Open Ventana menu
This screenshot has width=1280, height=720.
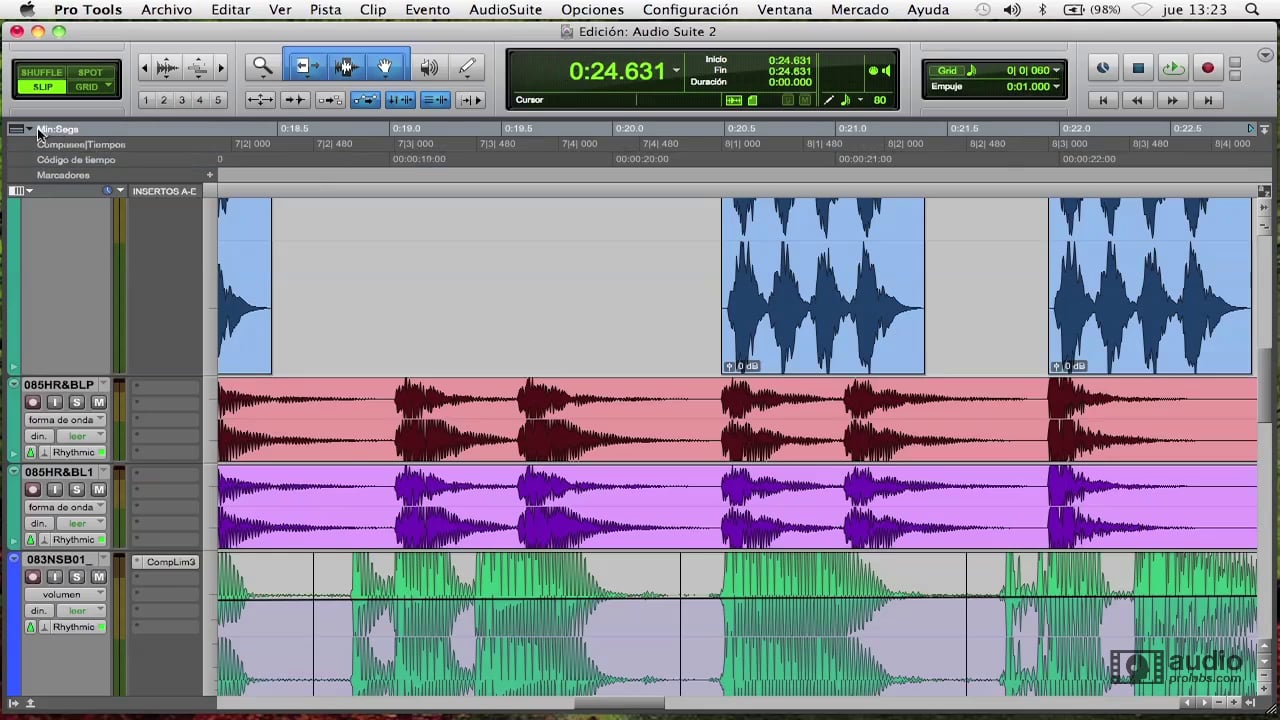click(x=784, y=9)
